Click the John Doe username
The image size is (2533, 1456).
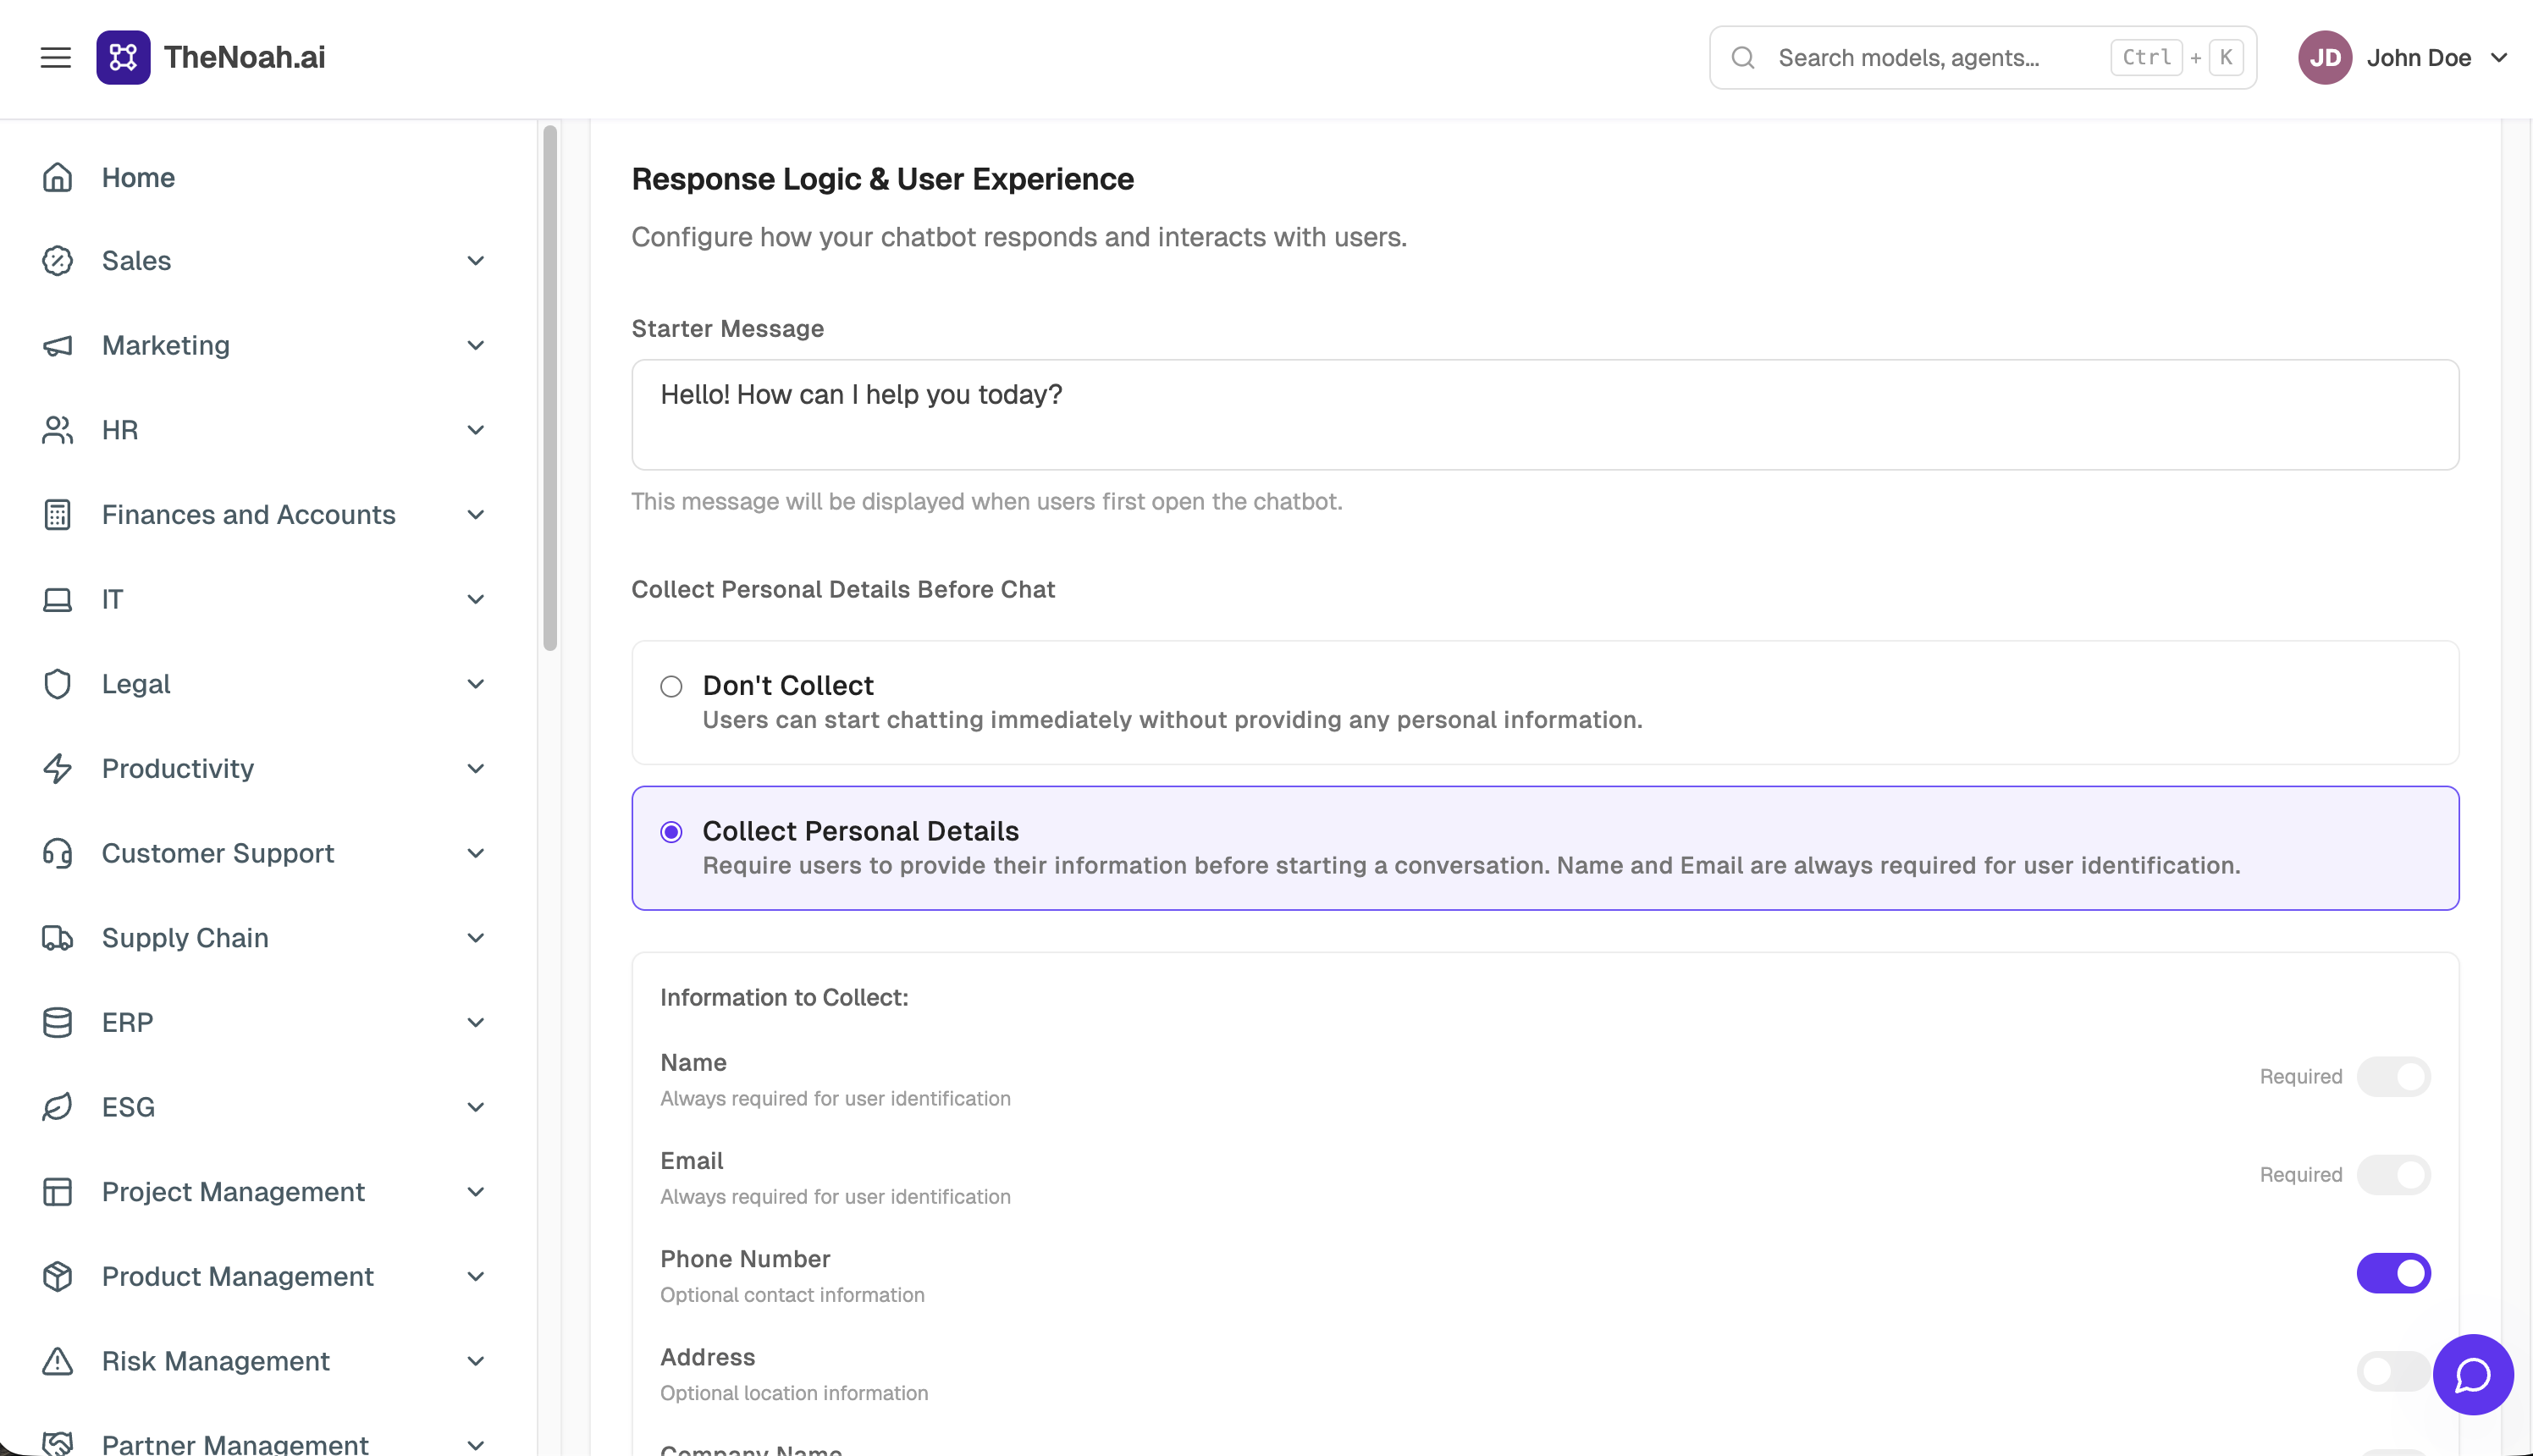tap(2419, 58)
